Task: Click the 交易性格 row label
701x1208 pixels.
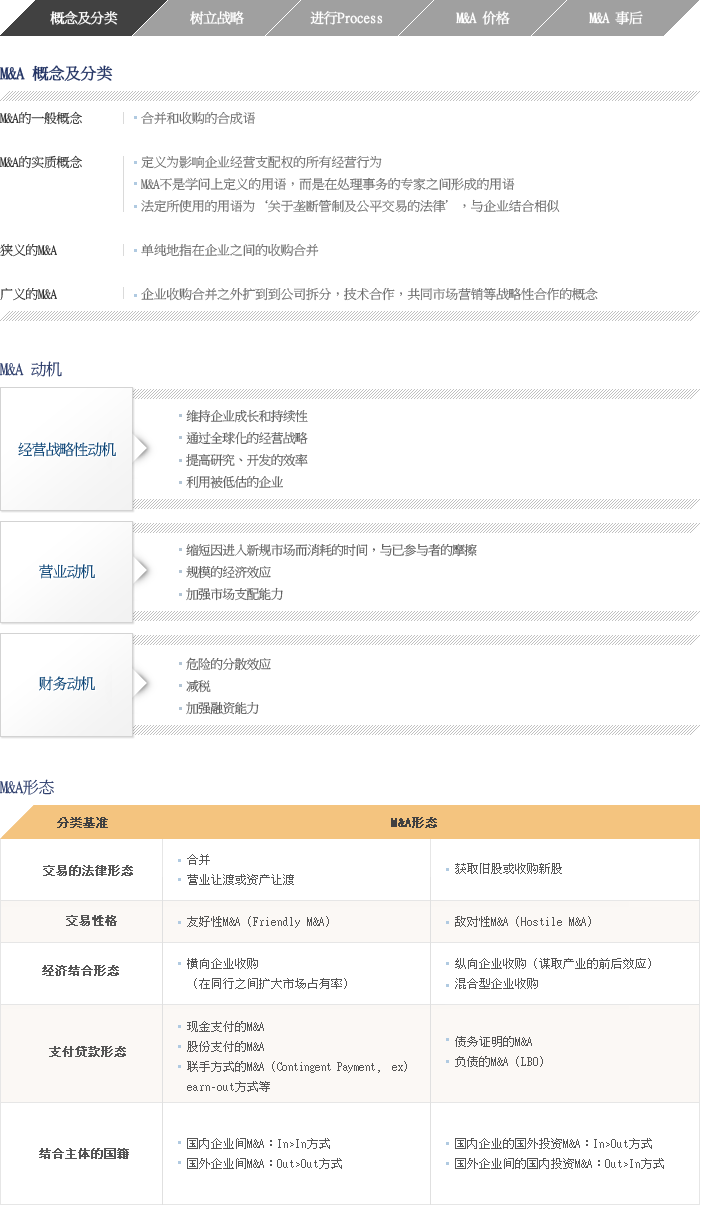Action: click(x=91, y=921)
